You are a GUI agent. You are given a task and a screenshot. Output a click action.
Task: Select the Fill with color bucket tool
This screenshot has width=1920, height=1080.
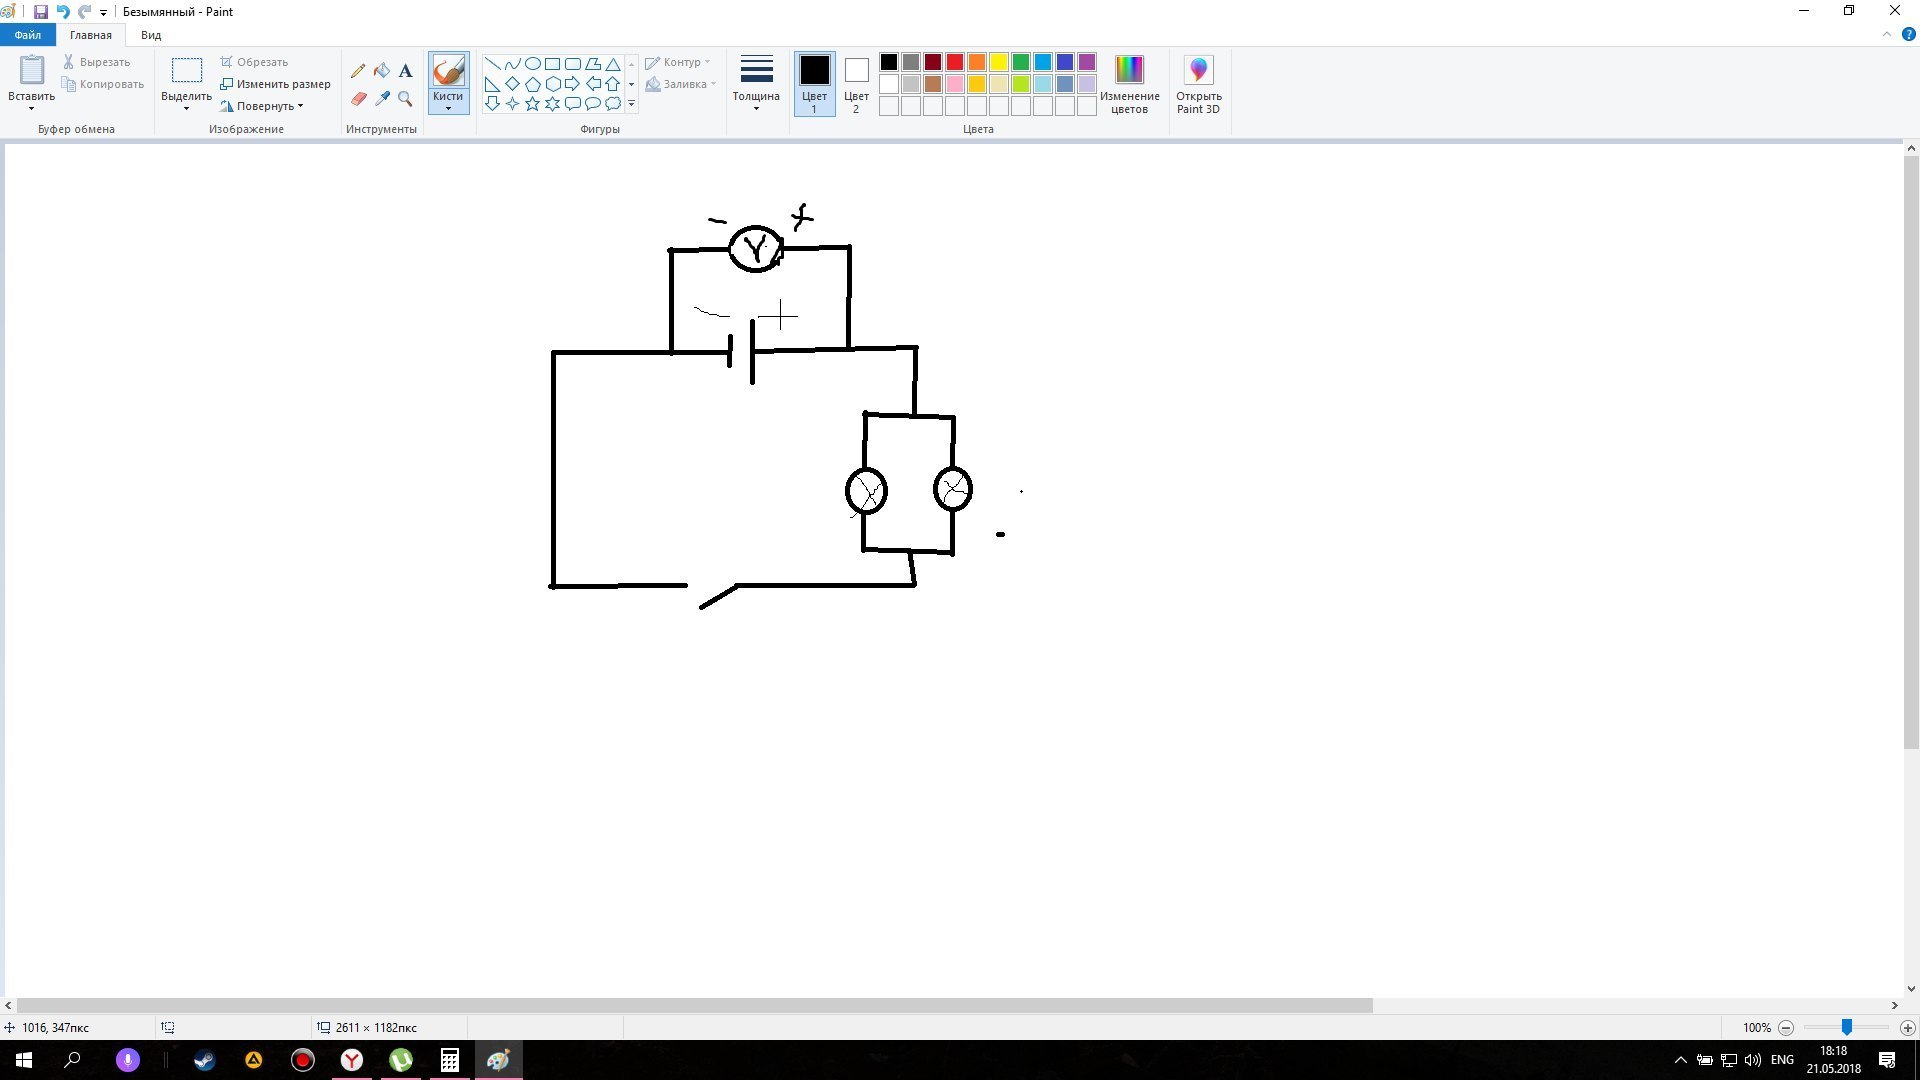coord(382,71)
